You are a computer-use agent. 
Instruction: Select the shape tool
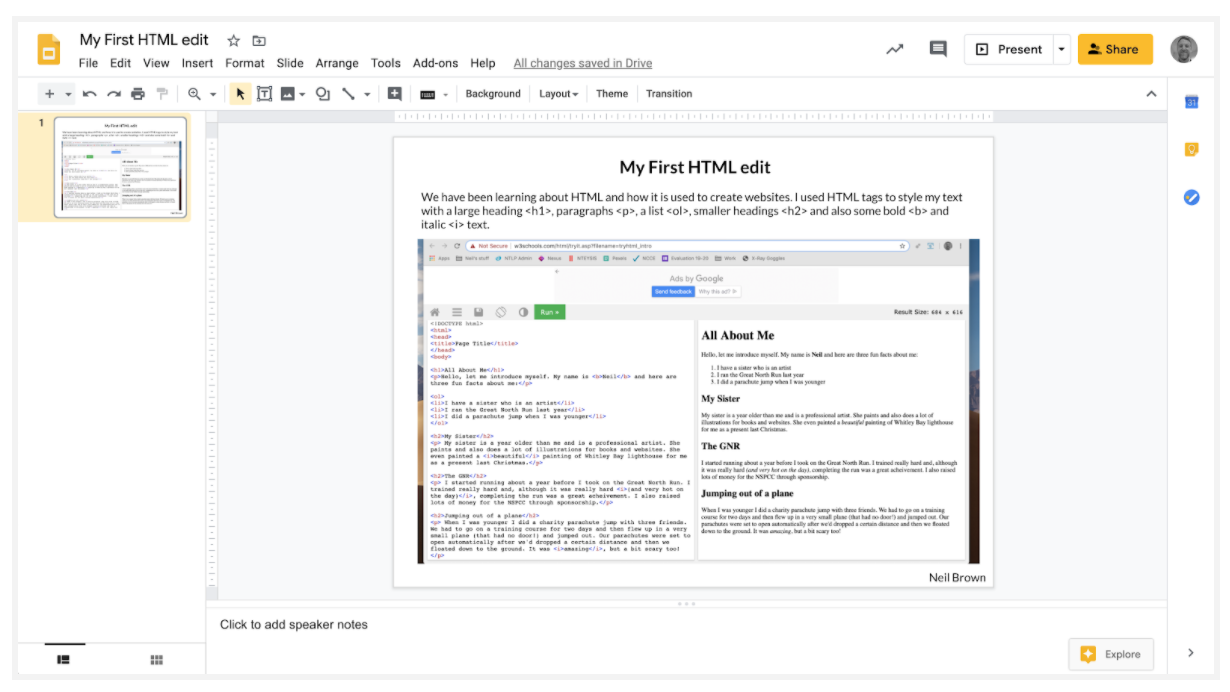pyautogui.click(x=323, y=94)
